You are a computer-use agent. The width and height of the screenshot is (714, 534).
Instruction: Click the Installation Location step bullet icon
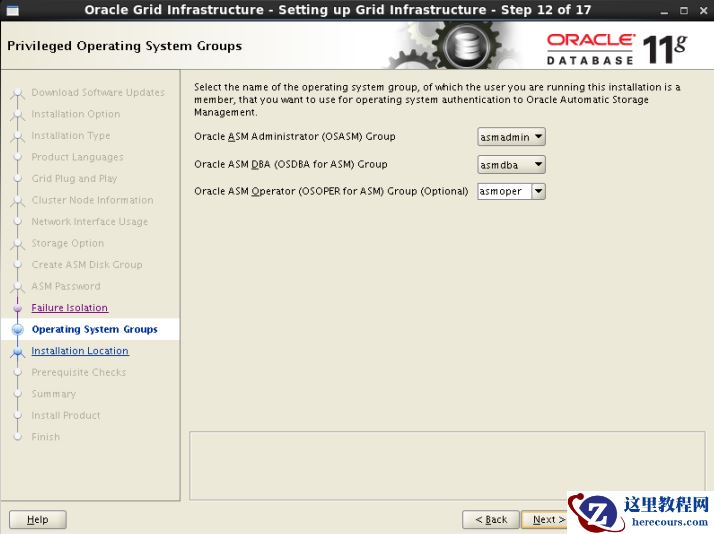18,351
